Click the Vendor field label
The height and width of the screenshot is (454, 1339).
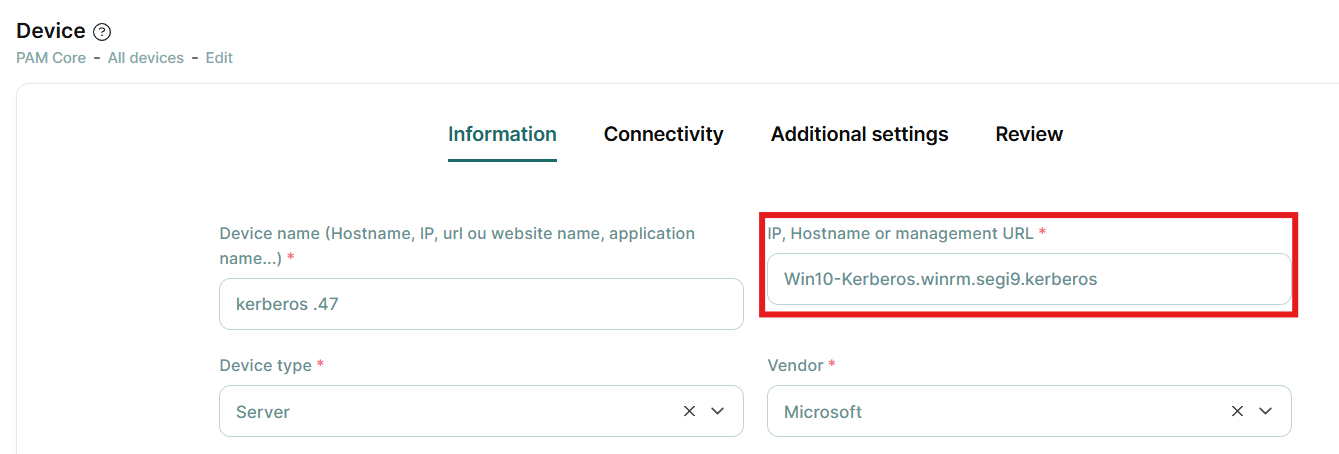coord(795,365)
